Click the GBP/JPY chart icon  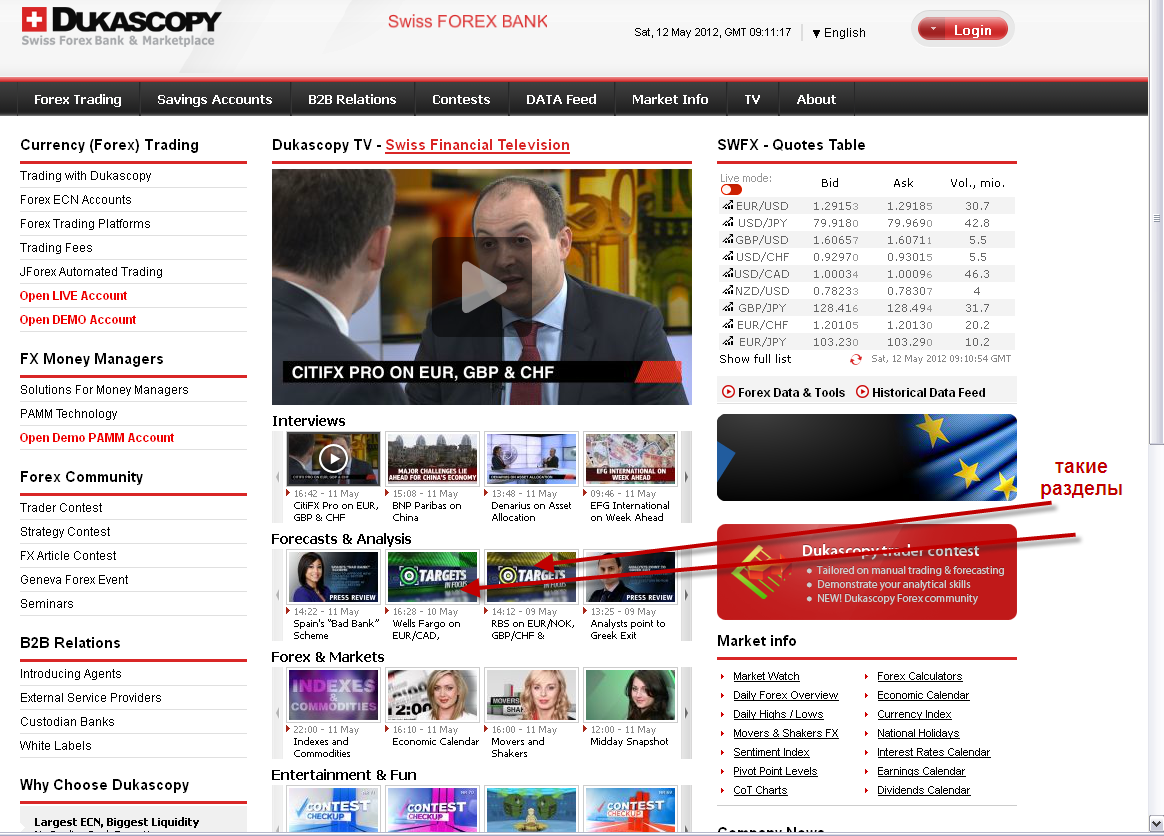(728, 307)
